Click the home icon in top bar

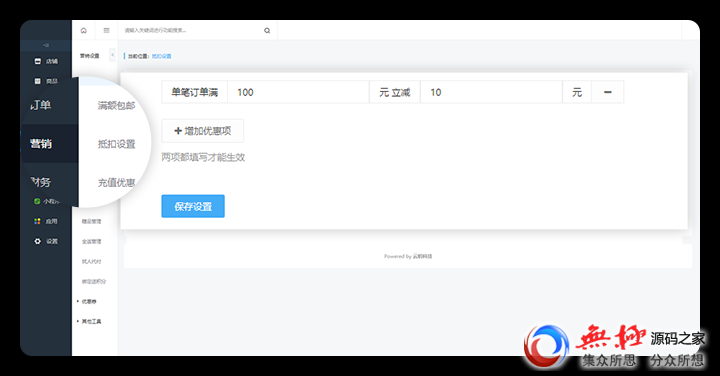tap(84, 31)
